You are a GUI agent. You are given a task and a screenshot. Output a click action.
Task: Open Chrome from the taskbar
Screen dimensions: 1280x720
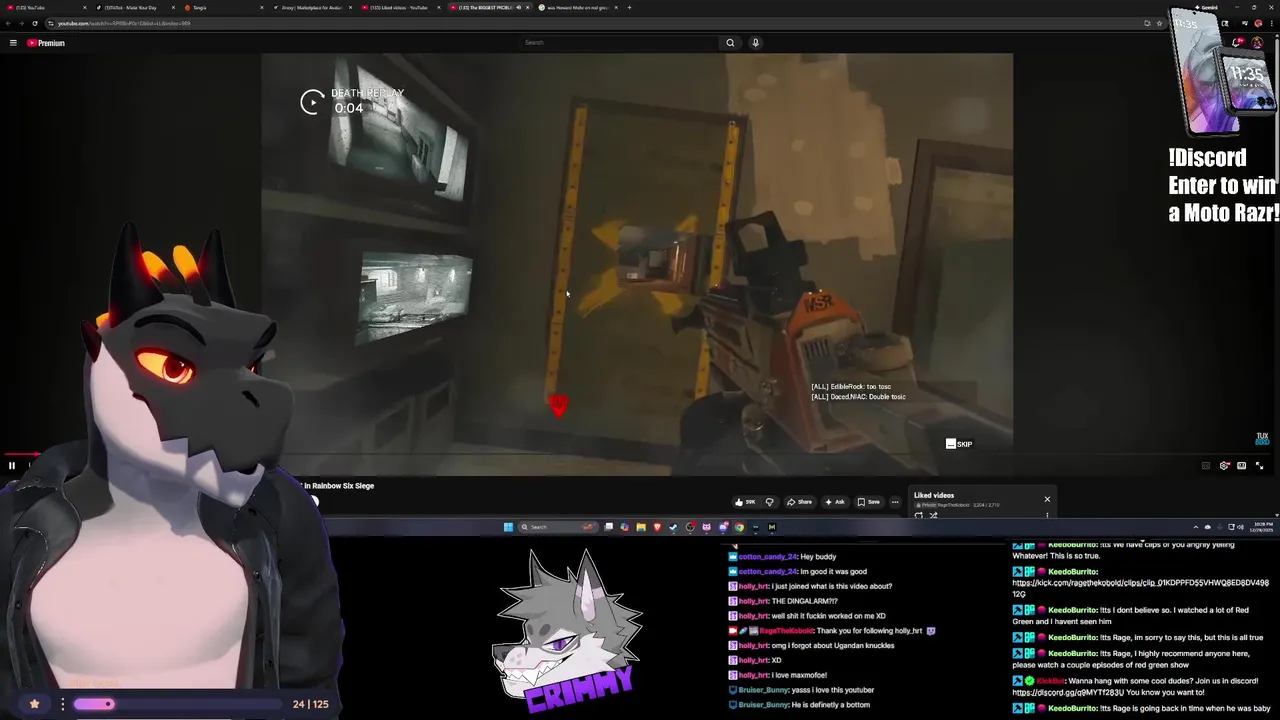pos(739,527)
